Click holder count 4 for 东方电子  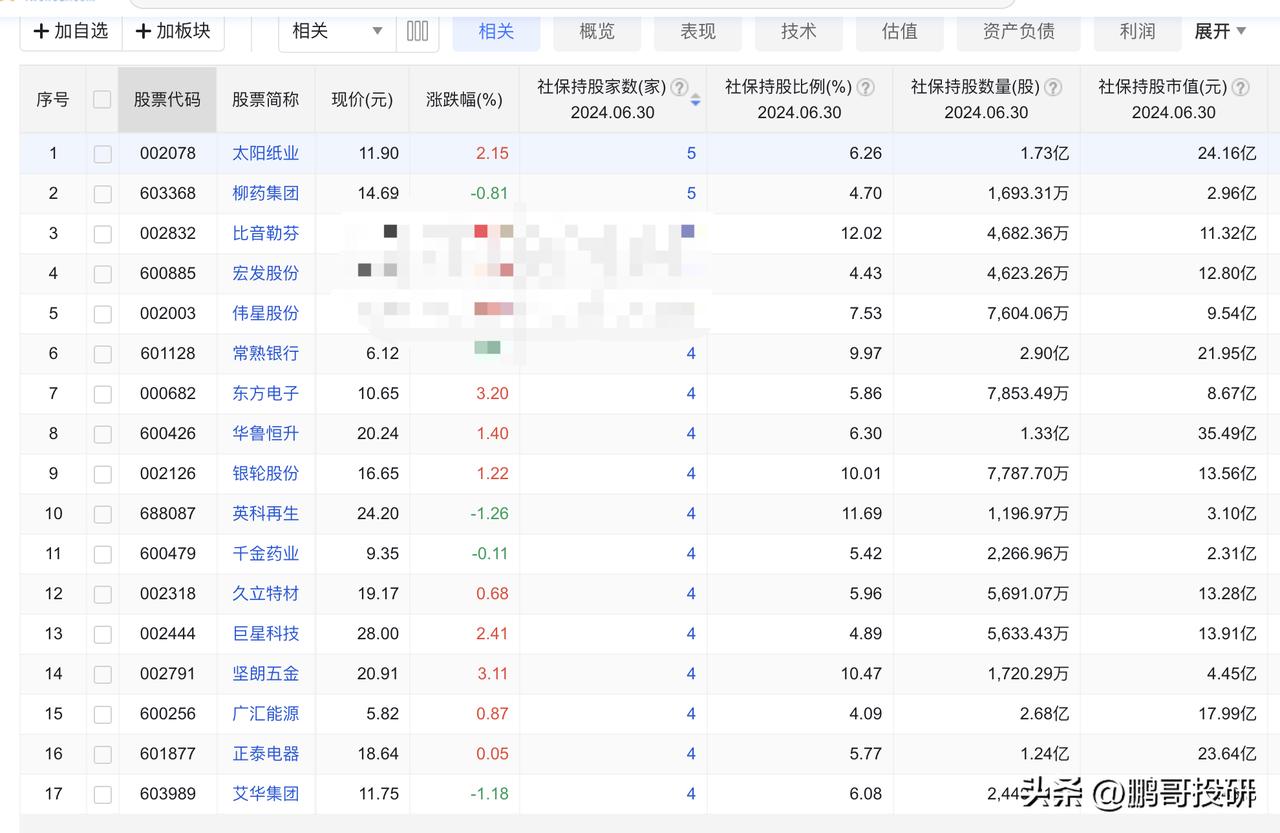click(x=691, y=393)
